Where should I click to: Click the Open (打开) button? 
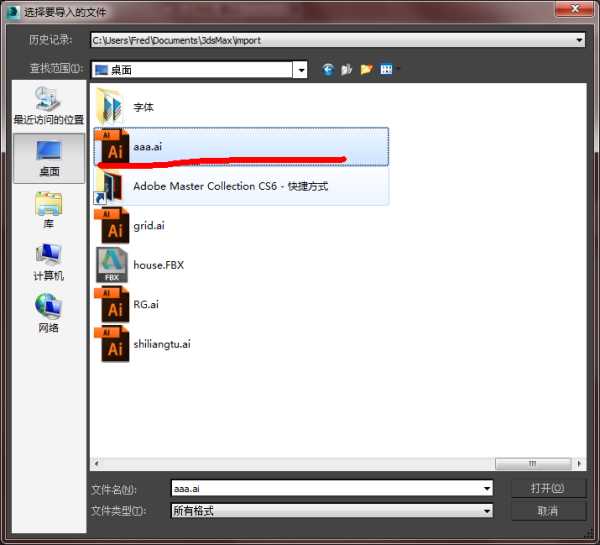pyautogui.click(x=548, y=488)
